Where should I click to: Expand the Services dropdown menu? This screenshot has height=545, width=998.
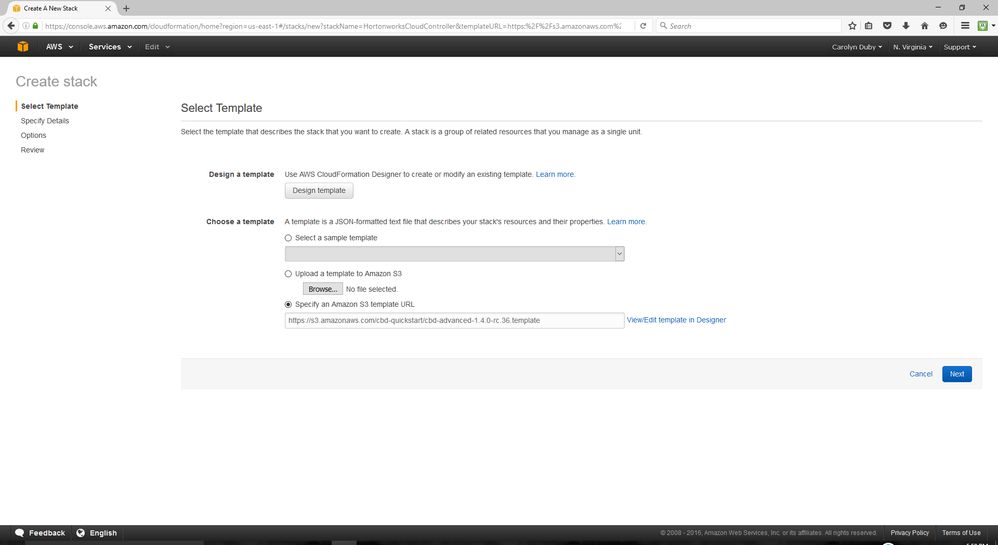coord(110,46)
